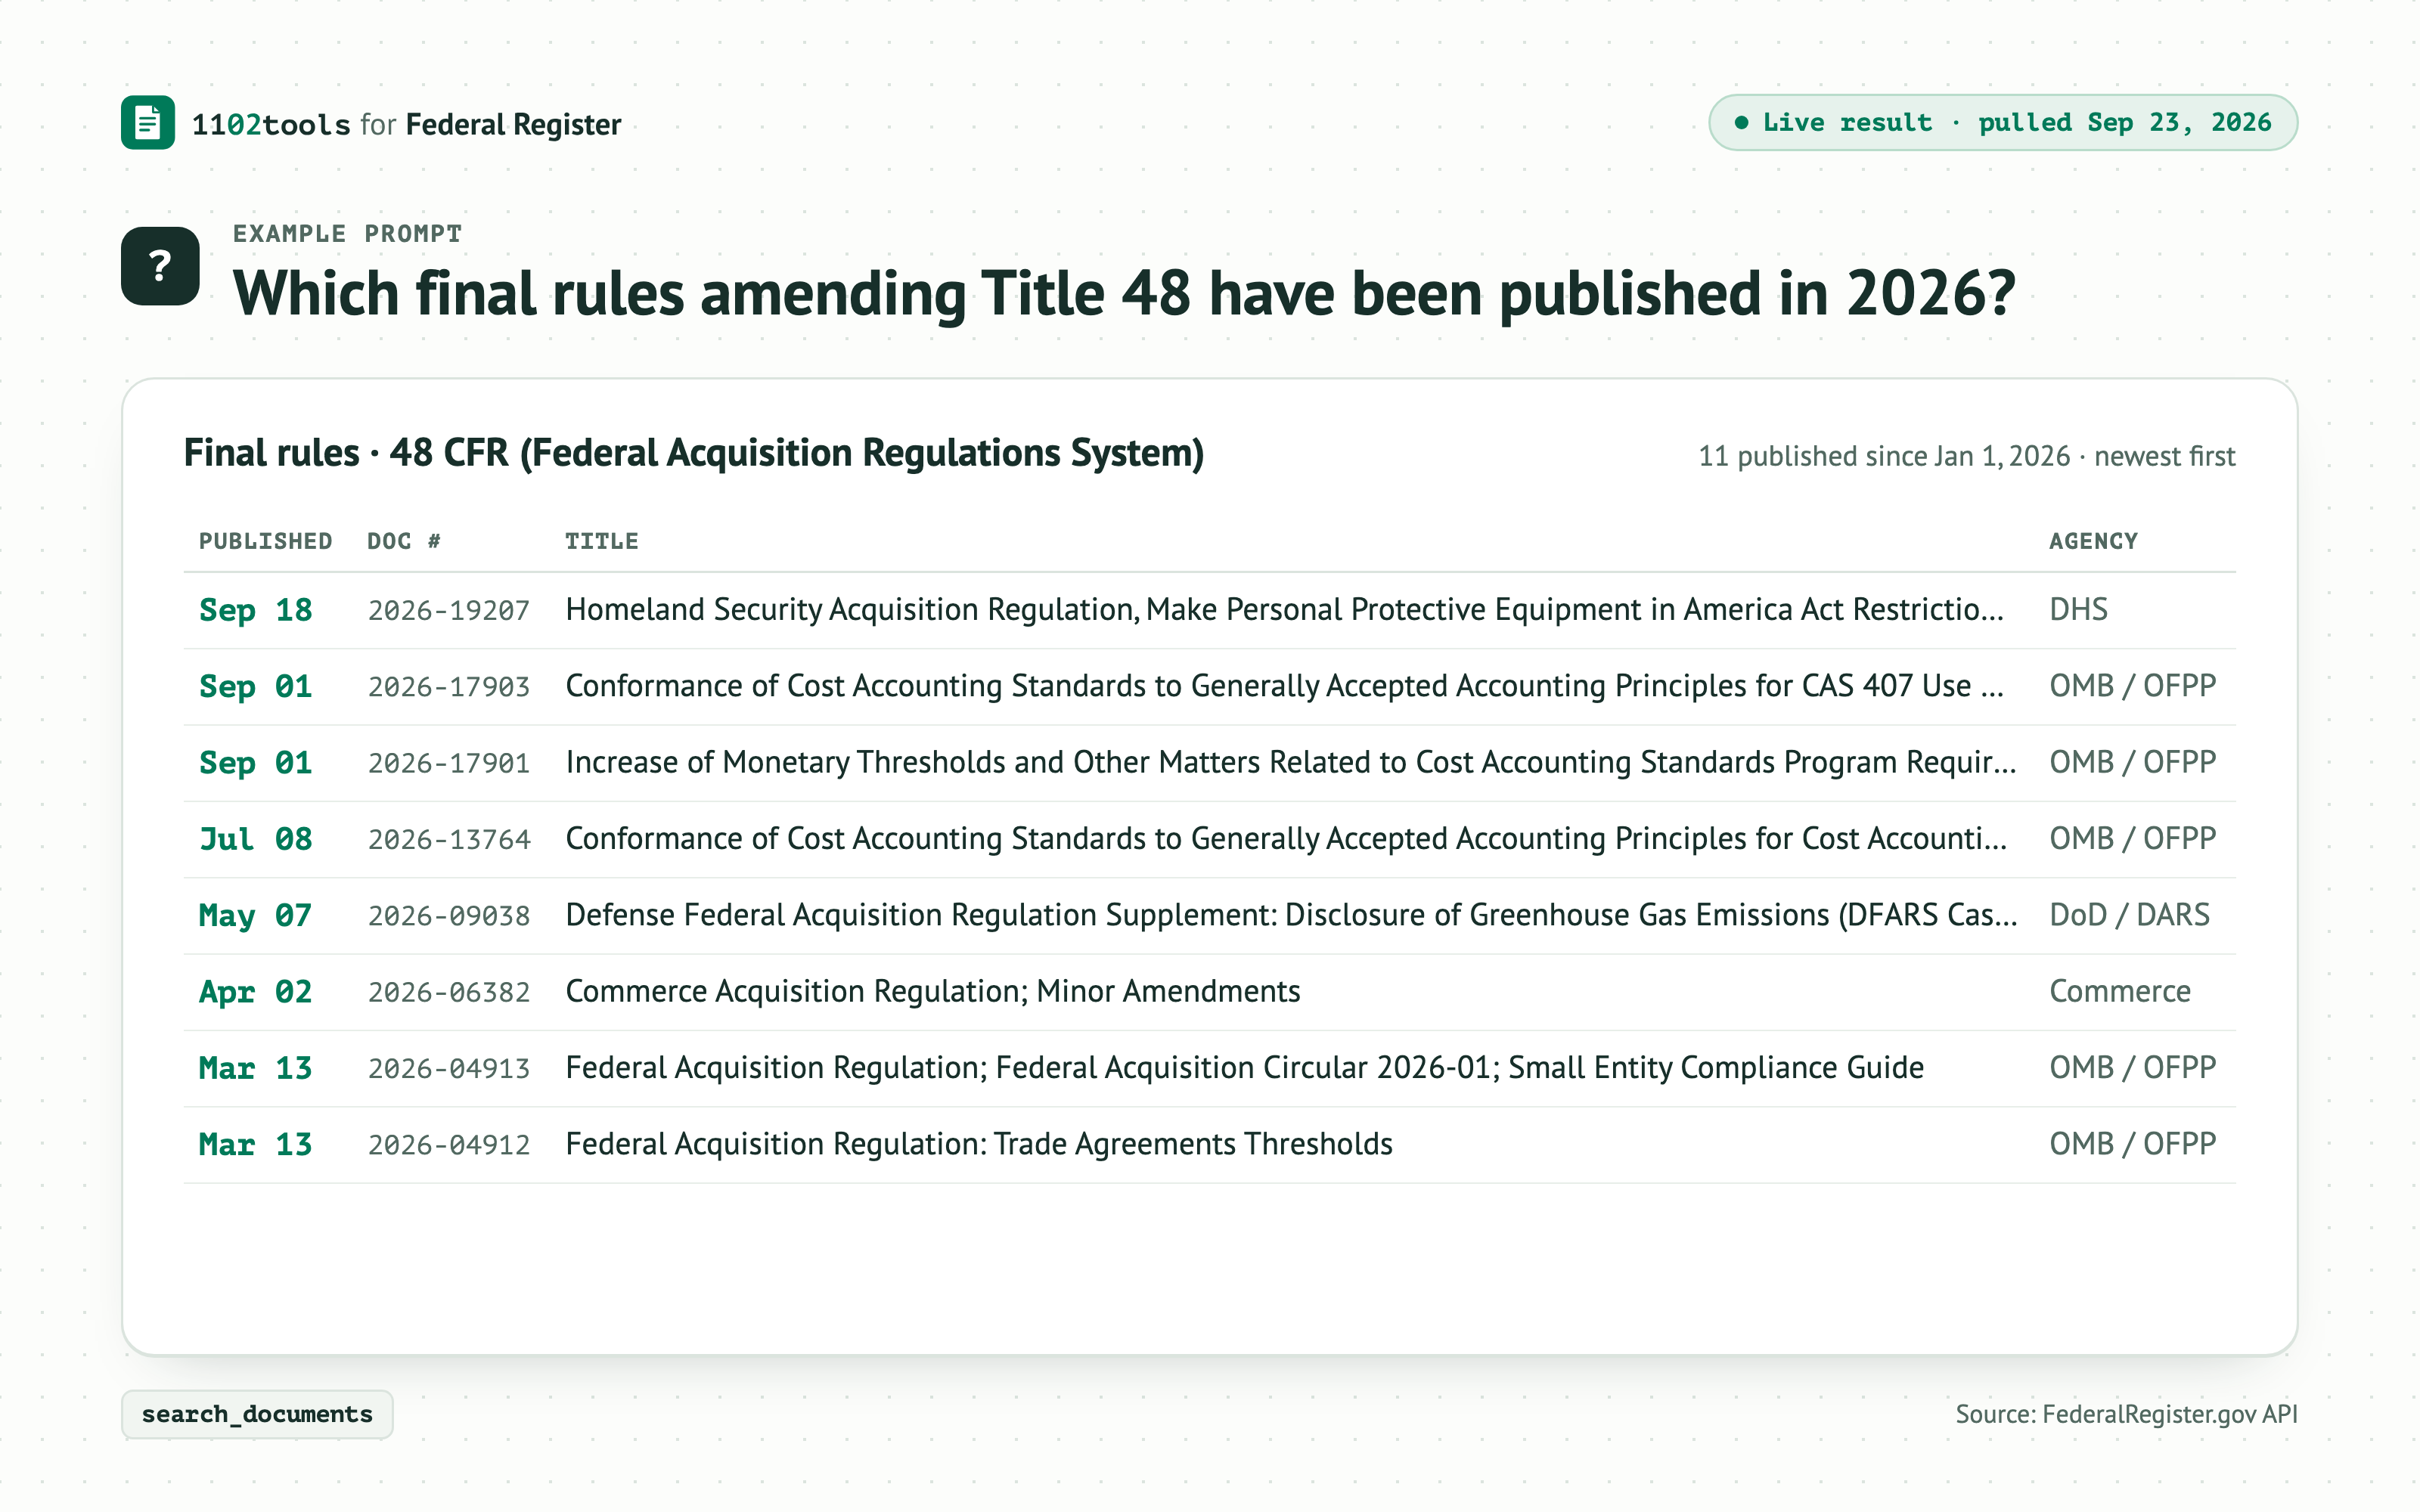
Task: Select document number 2026-17901
Action: pos(449,763)
